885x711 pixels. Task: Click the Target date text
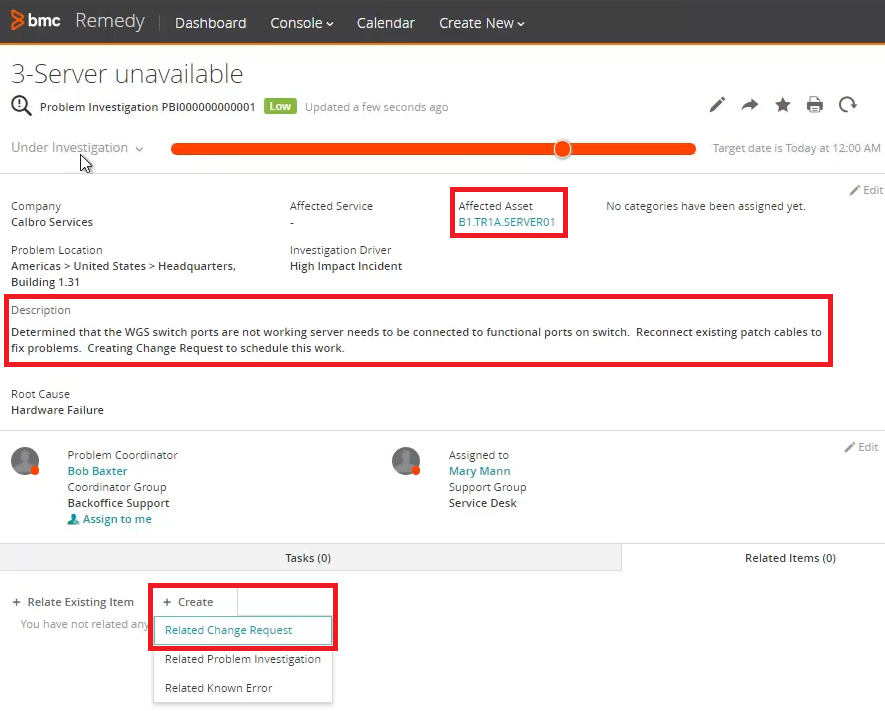point(796,148)
